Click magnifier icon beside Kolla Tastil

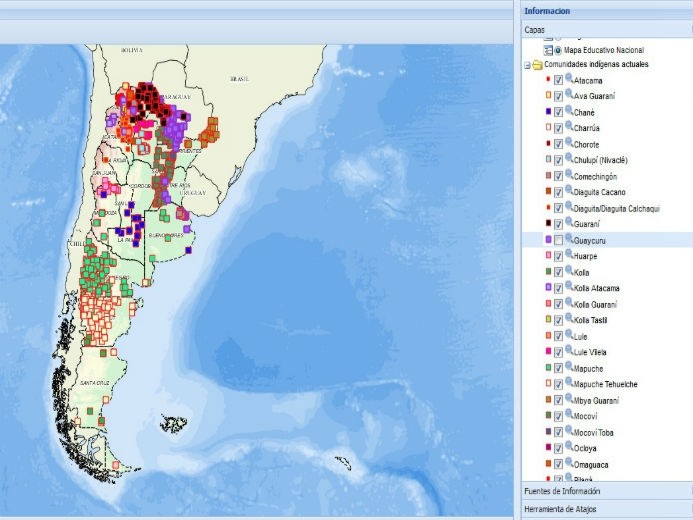click(568, 319)
